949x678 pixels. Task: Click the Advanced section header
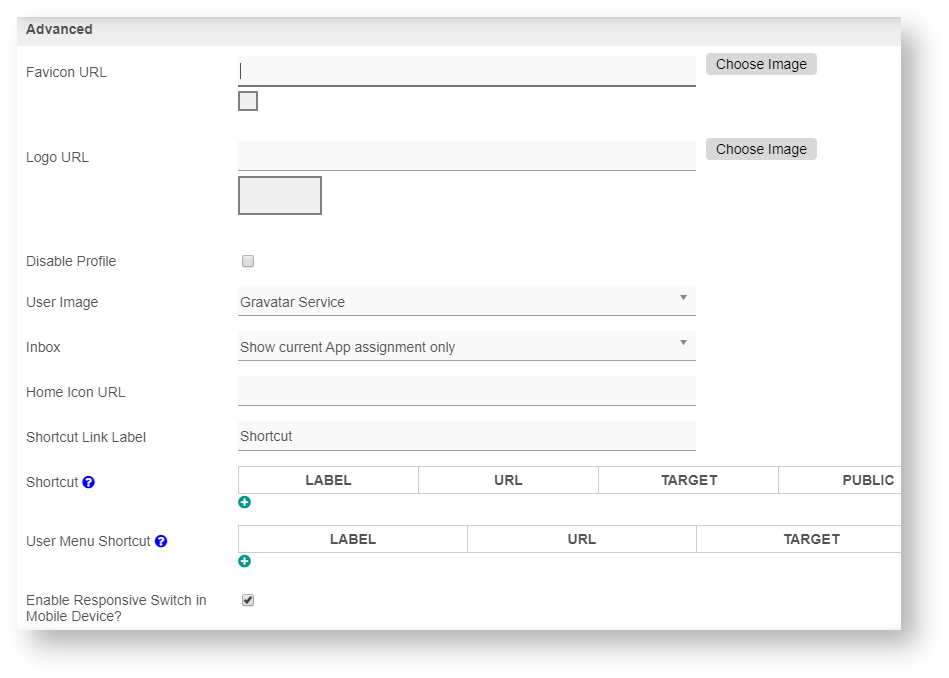[x=59, y=30]
